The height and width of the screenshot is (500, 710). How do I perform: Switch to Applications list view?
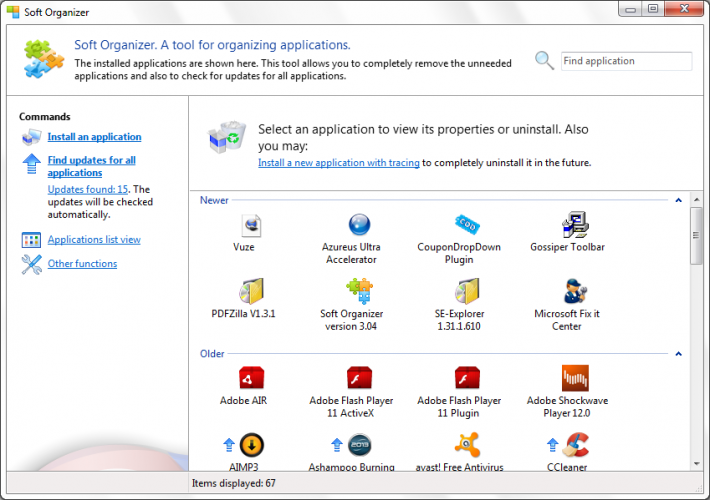[94, 240]
